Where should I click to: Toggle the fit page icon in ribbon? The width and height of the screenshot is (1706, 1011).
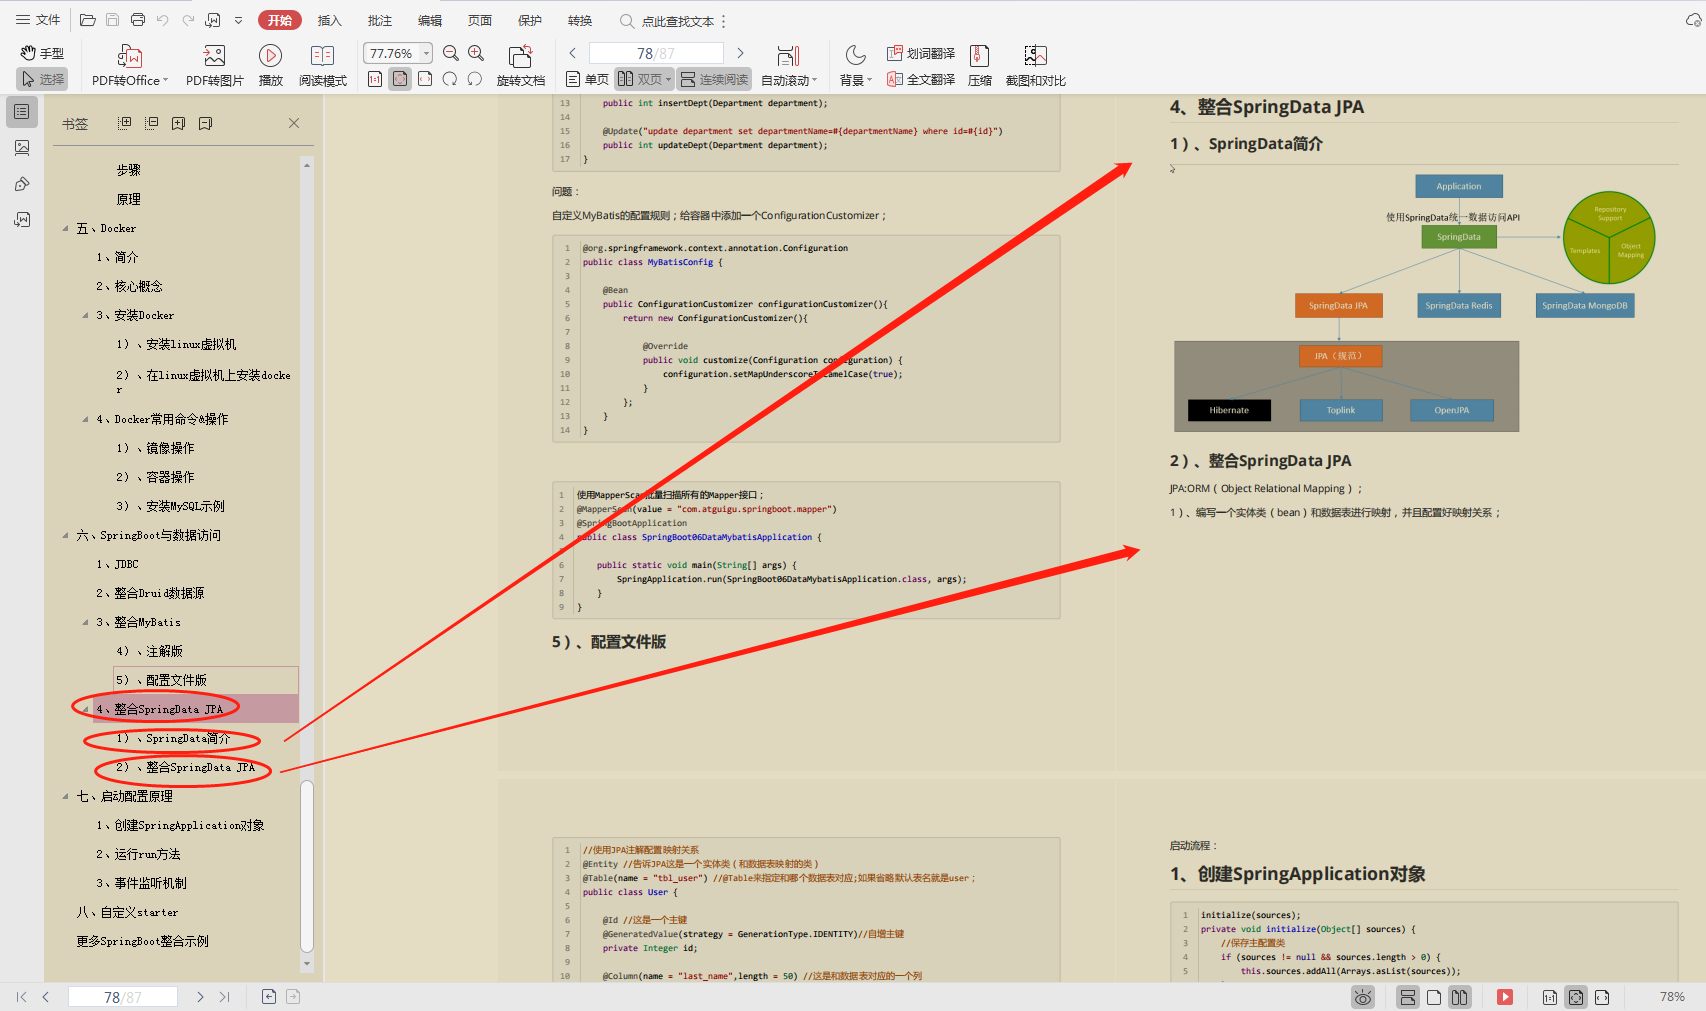click(400, 79)
